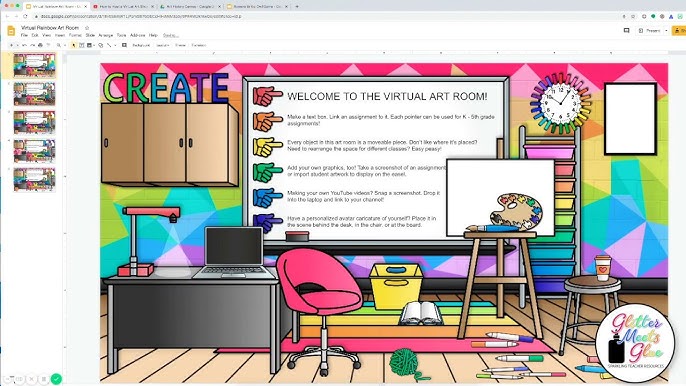
Task: Open the Slide menu
Action: click(90, 35)
